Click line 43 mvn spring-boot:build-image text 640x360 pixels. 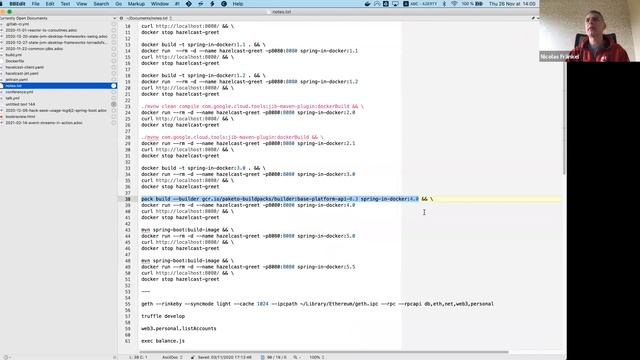(187, 230)
